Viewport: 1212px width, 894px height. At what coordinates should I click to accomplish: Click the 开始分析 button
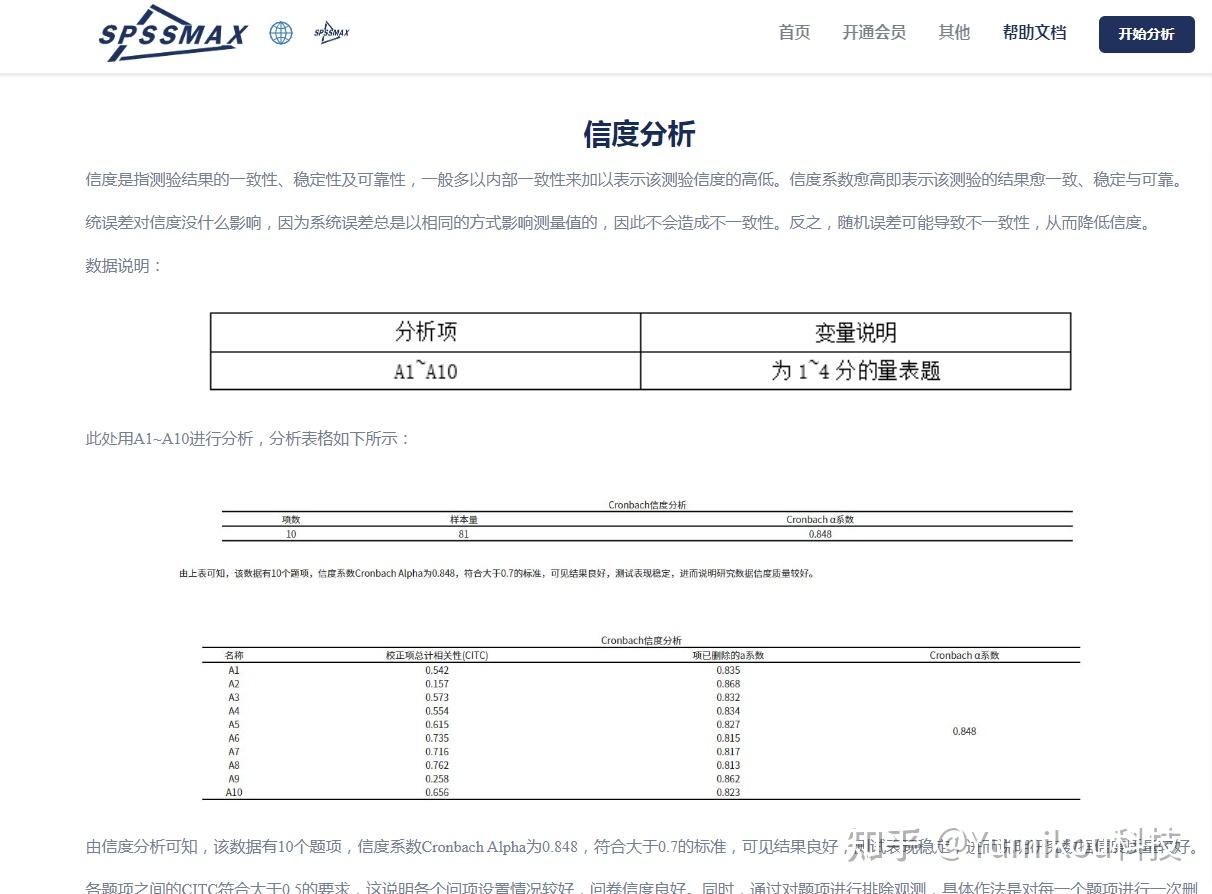[x=1146, y=34]
